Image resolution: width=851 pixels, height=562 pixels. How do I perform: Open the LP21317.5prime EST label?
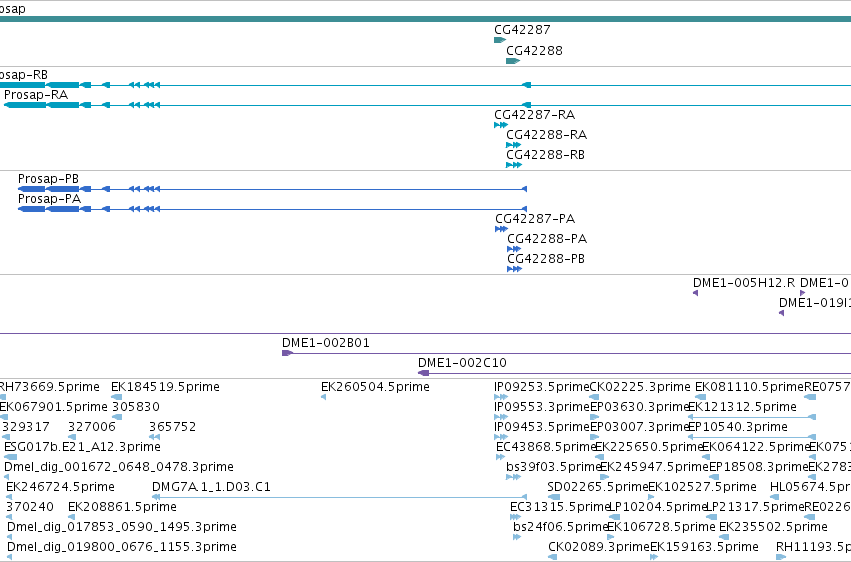[755, 507]
